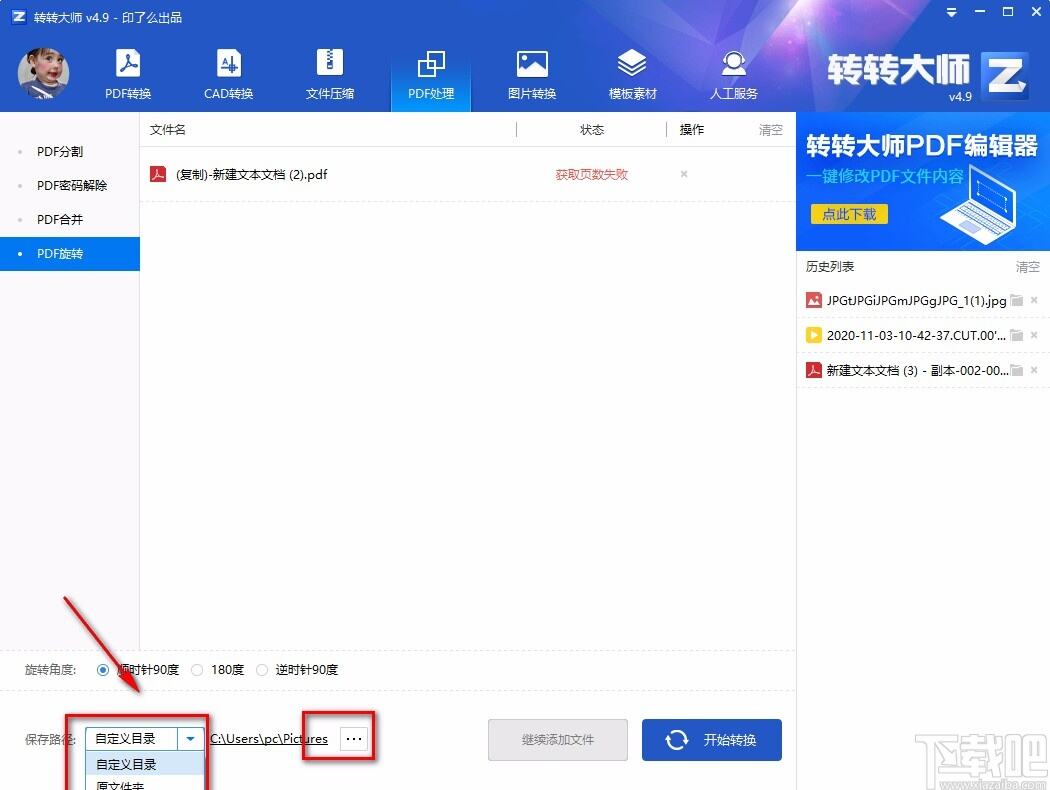The image size is (1050, 790).
Task: Browse for folder with the ... button
Action: click(x=354, y=739)
